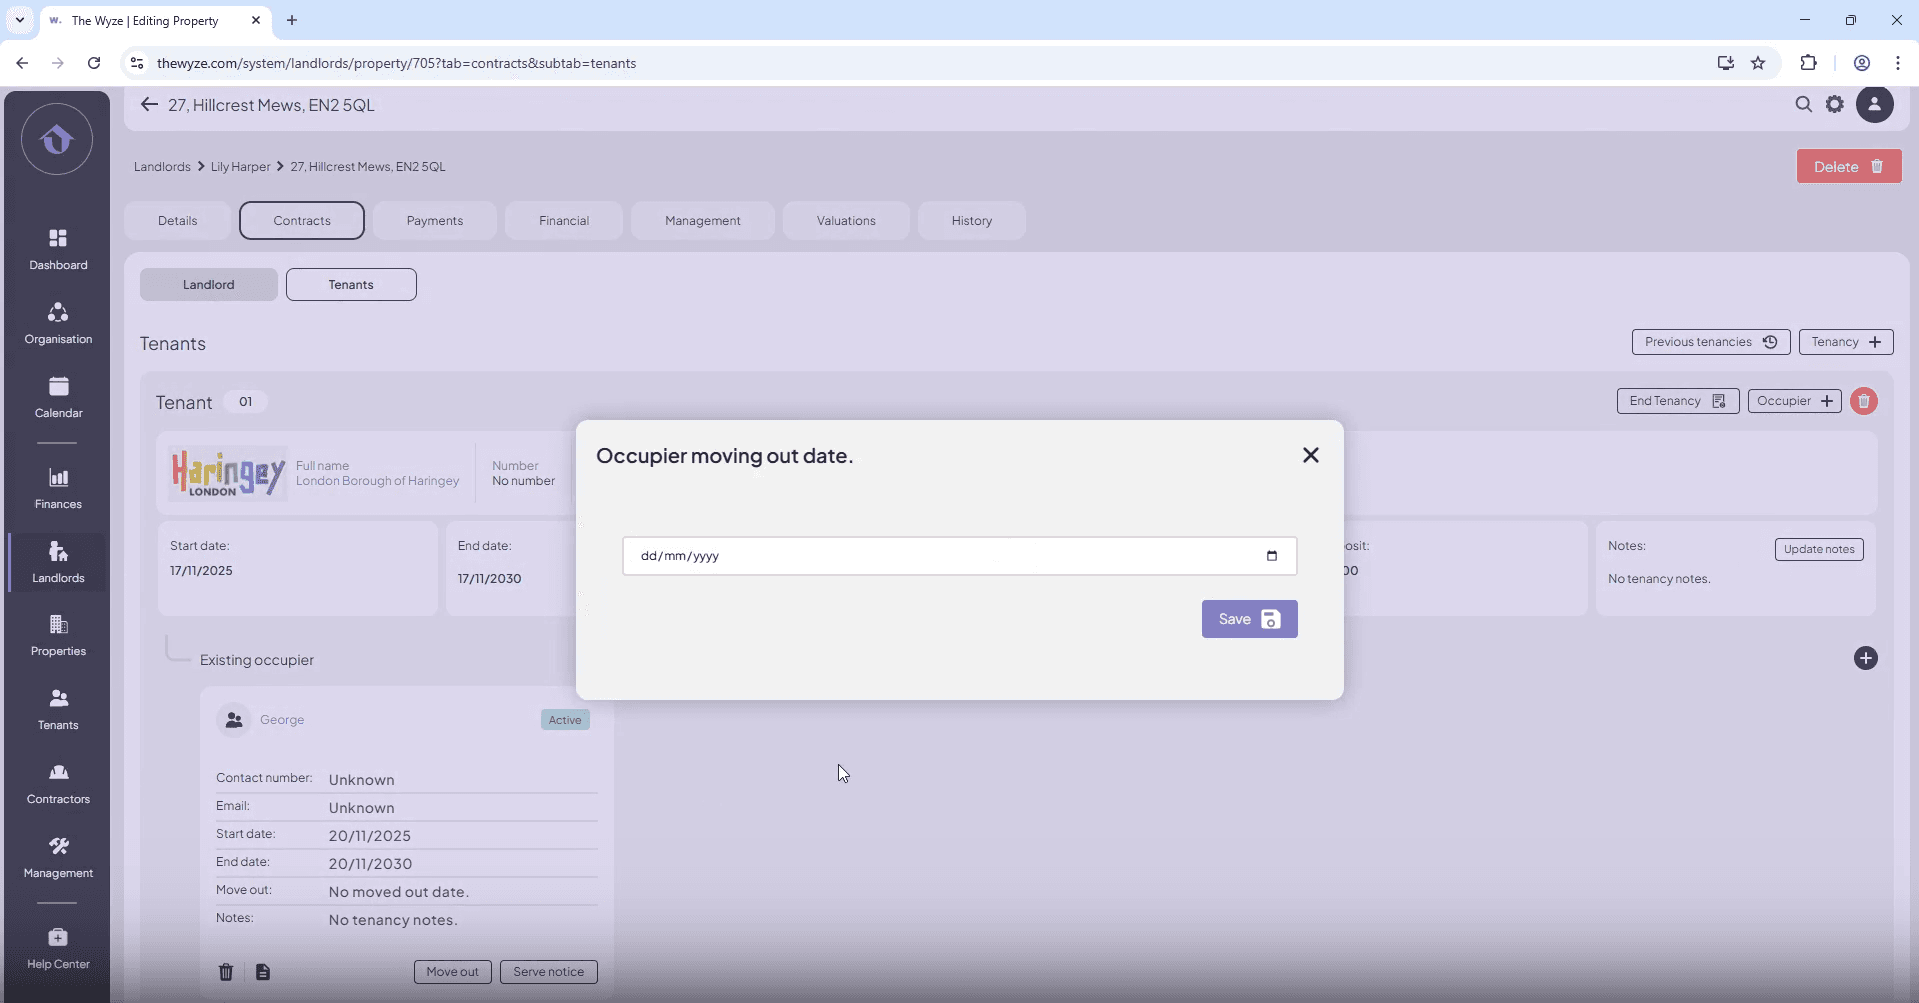1919x1003 pixels.
Task: Click the red delete tenant icon
Action: (x=1863, y=401)
